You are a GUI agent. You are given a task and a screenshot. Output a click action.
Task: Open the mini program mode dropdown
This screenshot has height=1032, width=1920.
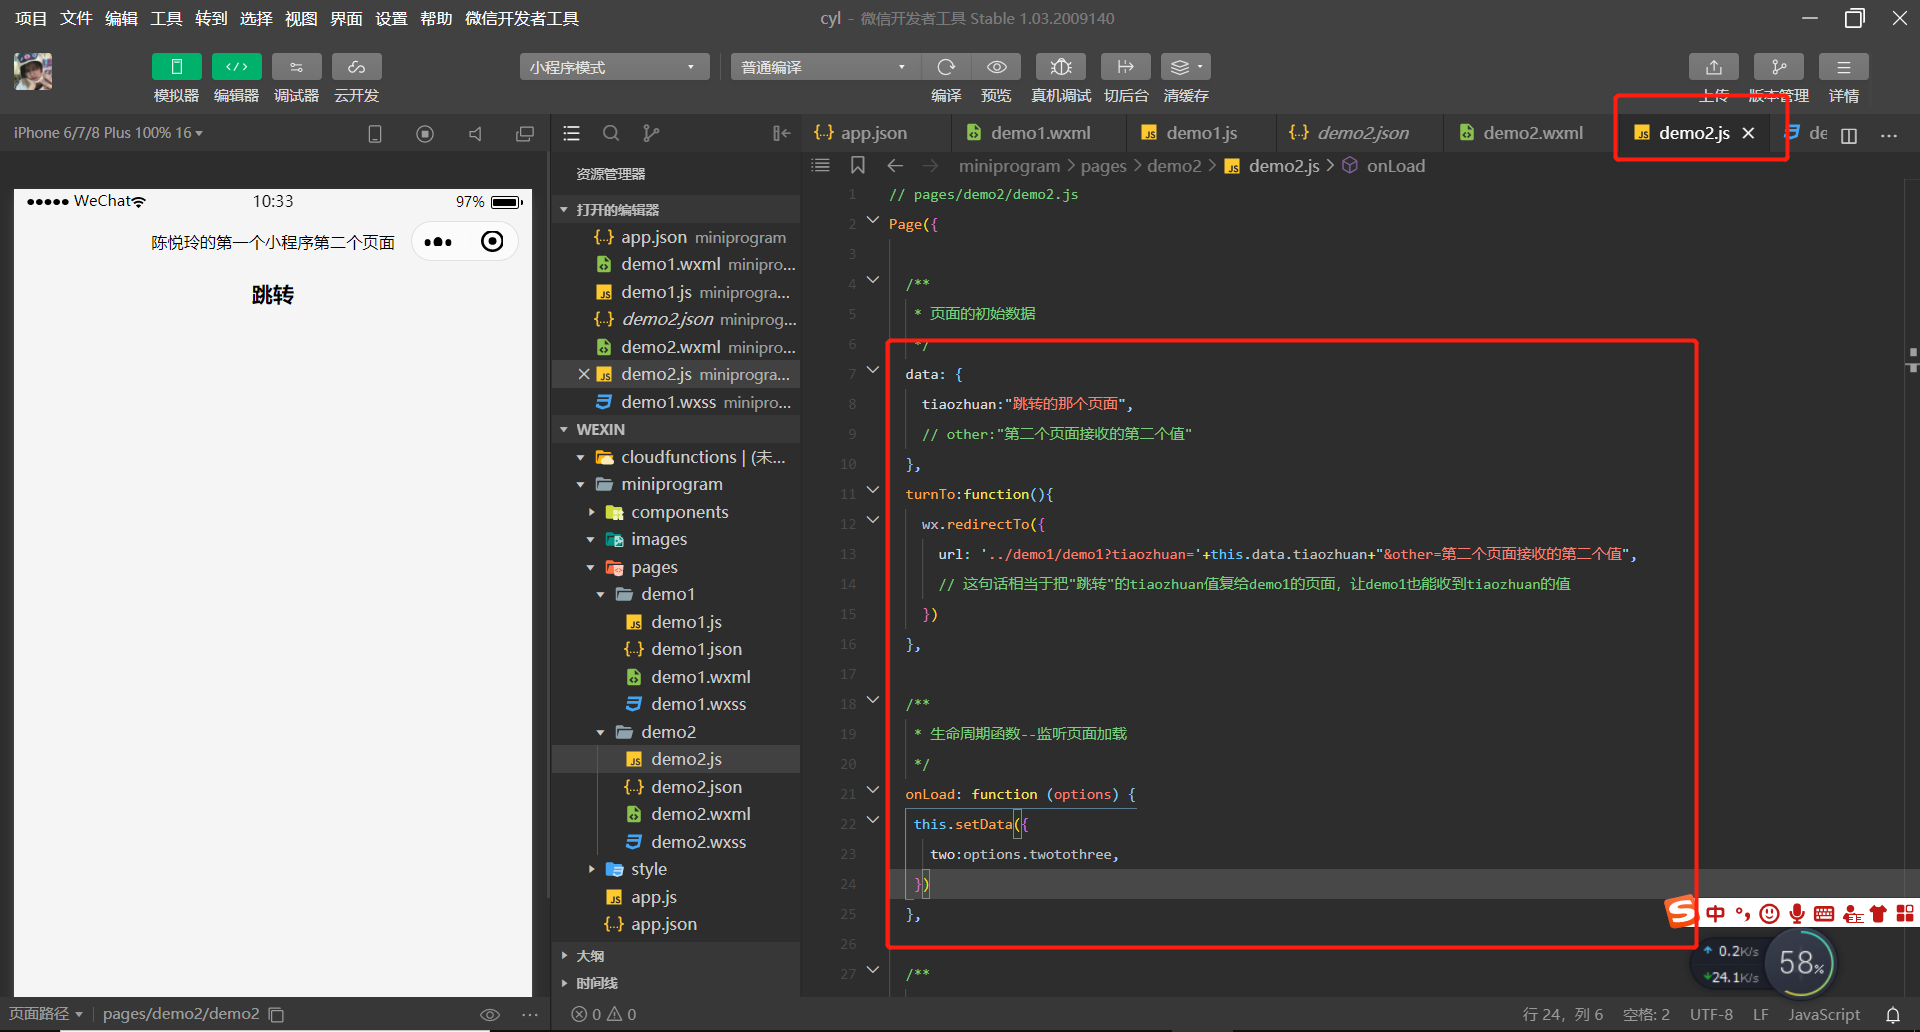tap(614, 67)
